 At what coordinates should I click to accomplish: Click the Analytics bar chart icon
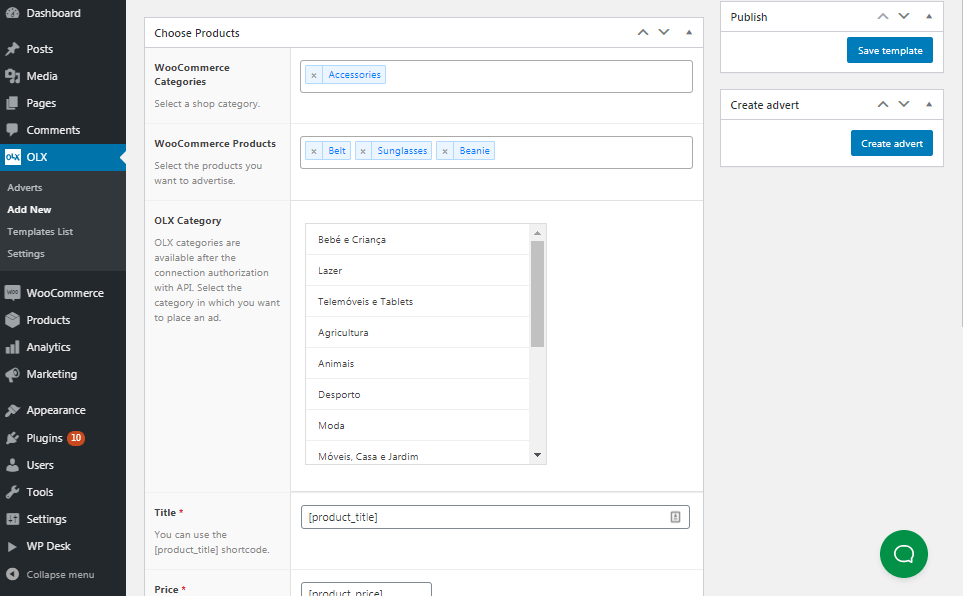pyautogui.click(x=12, y=347)
